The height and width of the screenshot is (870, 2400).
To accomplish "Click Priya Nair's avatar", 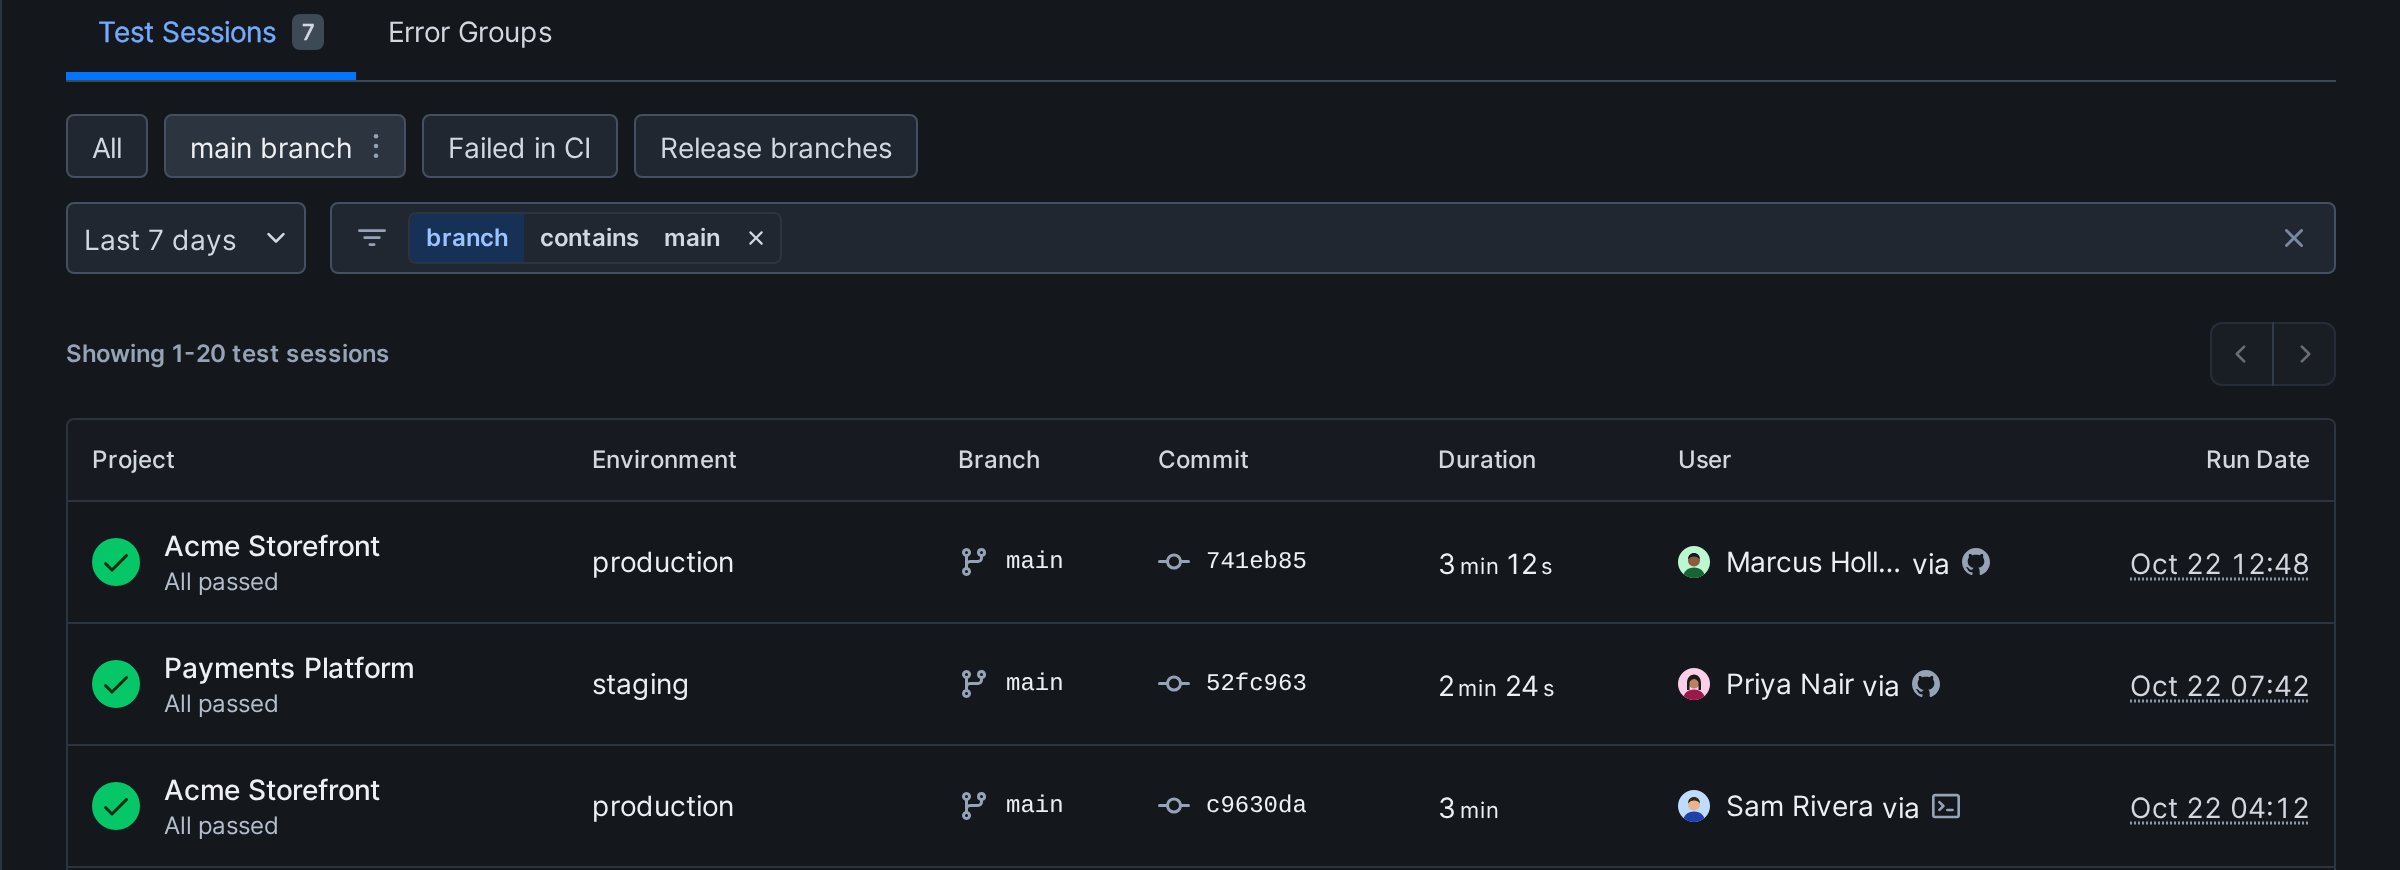I will pyautogui.click(x=1694, y=684).
